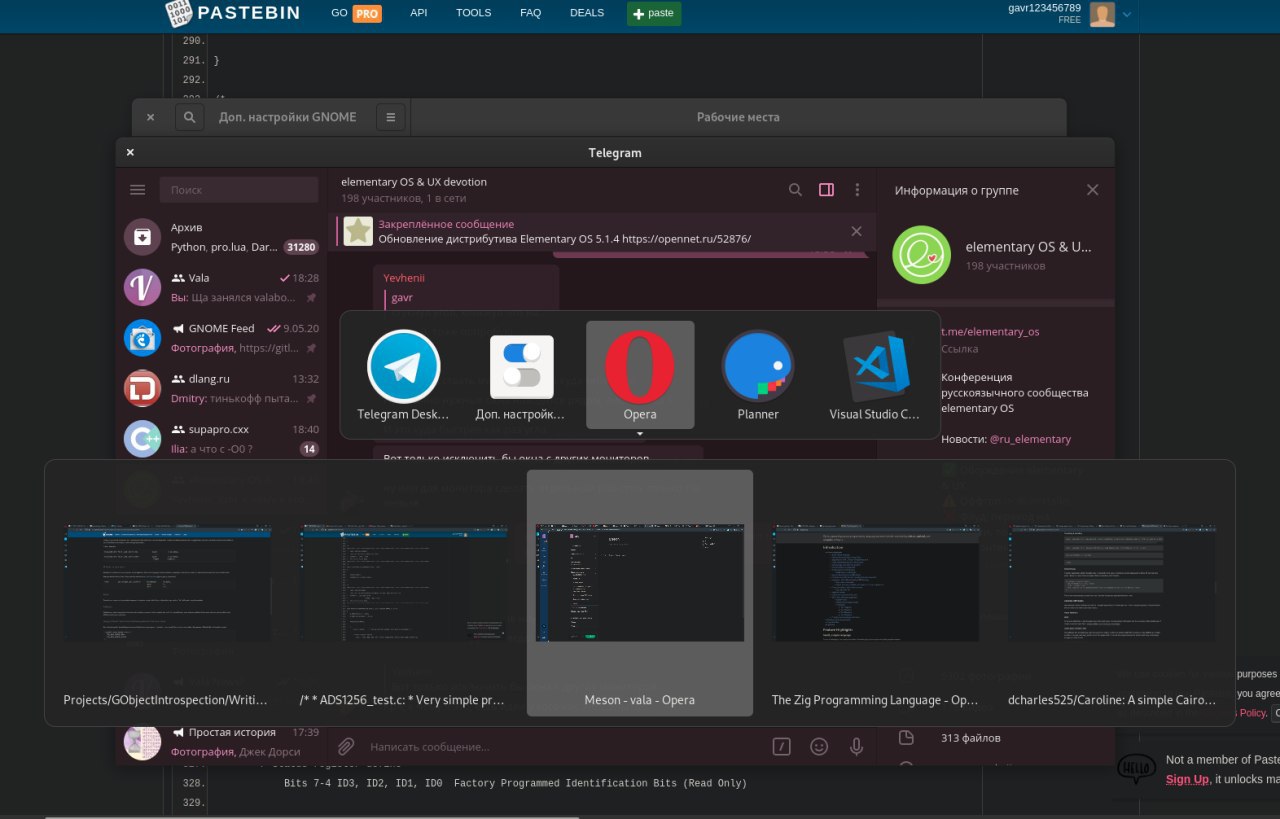Viewport: 1280px width, 819px height.
Task: Open the supapro.cxx chat
Action: click(221, 438)
